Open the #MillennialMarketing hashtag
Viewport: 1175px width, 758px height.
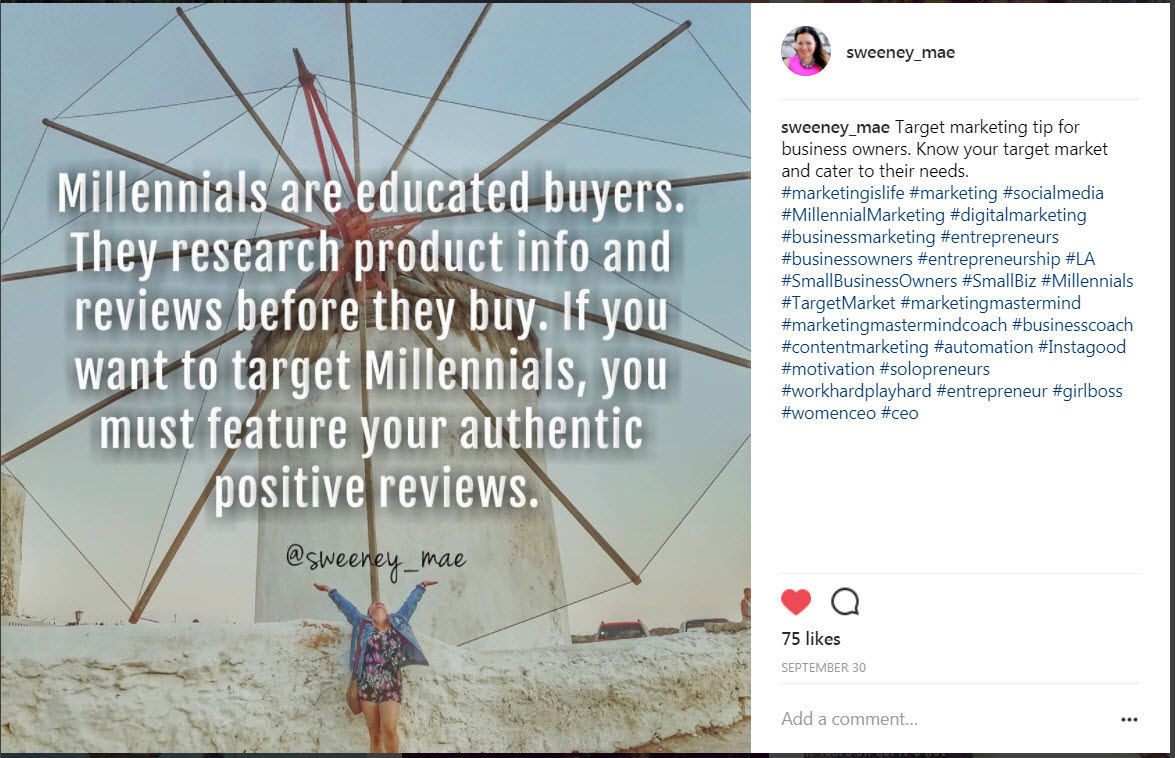pyautogui.click(x=863, y=215)
